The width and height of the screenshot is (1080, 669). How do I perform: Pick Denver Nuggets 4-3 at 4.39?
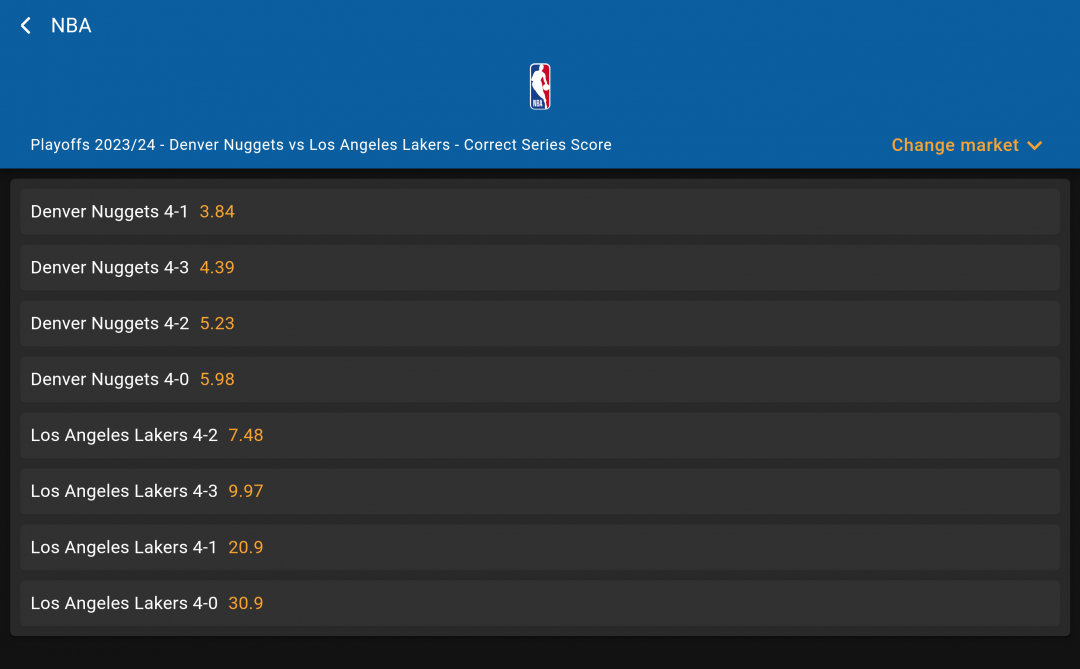click(x=540, y=267)
